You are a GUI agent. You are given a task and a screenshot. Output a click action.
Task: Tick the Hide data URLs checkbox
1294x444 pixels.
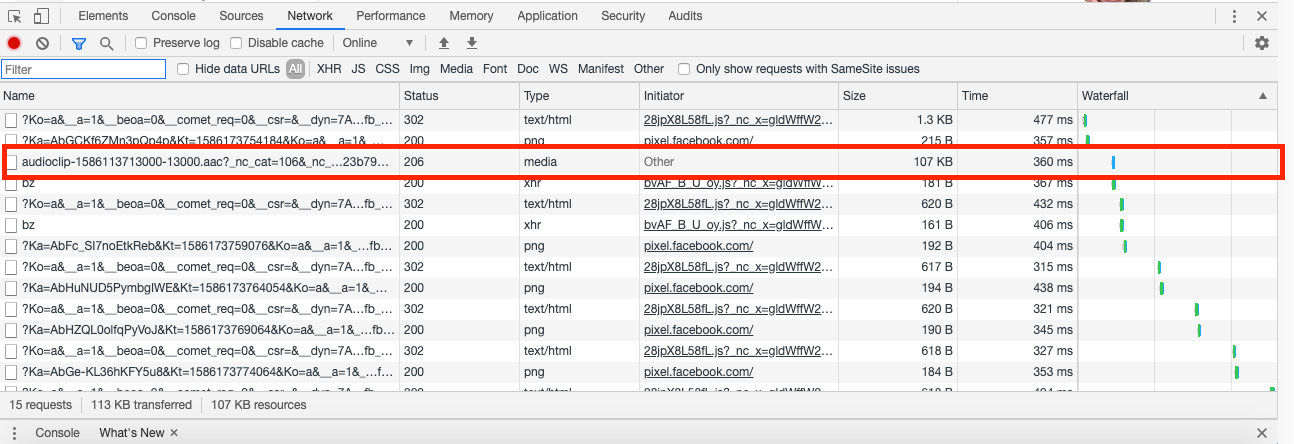[x=183, y=69]
